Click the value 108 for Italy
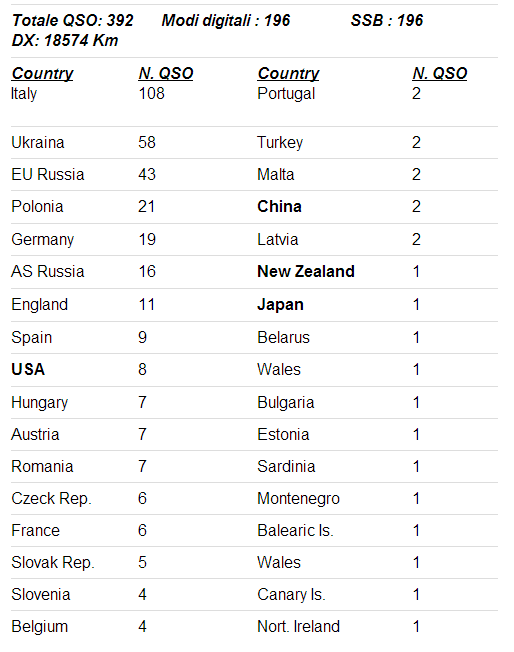Image resolution: width=514 pixels, height=652 pixels. (151, 94)
